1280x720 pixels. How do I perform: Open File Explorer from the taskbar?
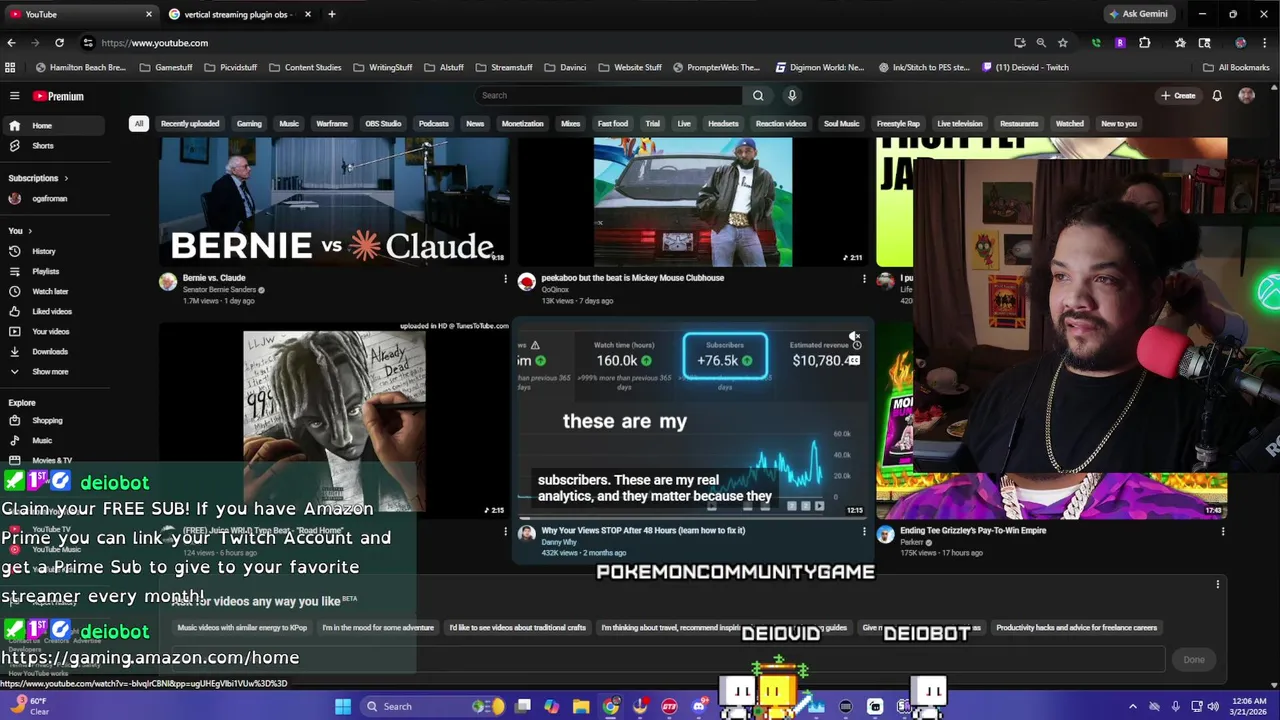point(581,706)
